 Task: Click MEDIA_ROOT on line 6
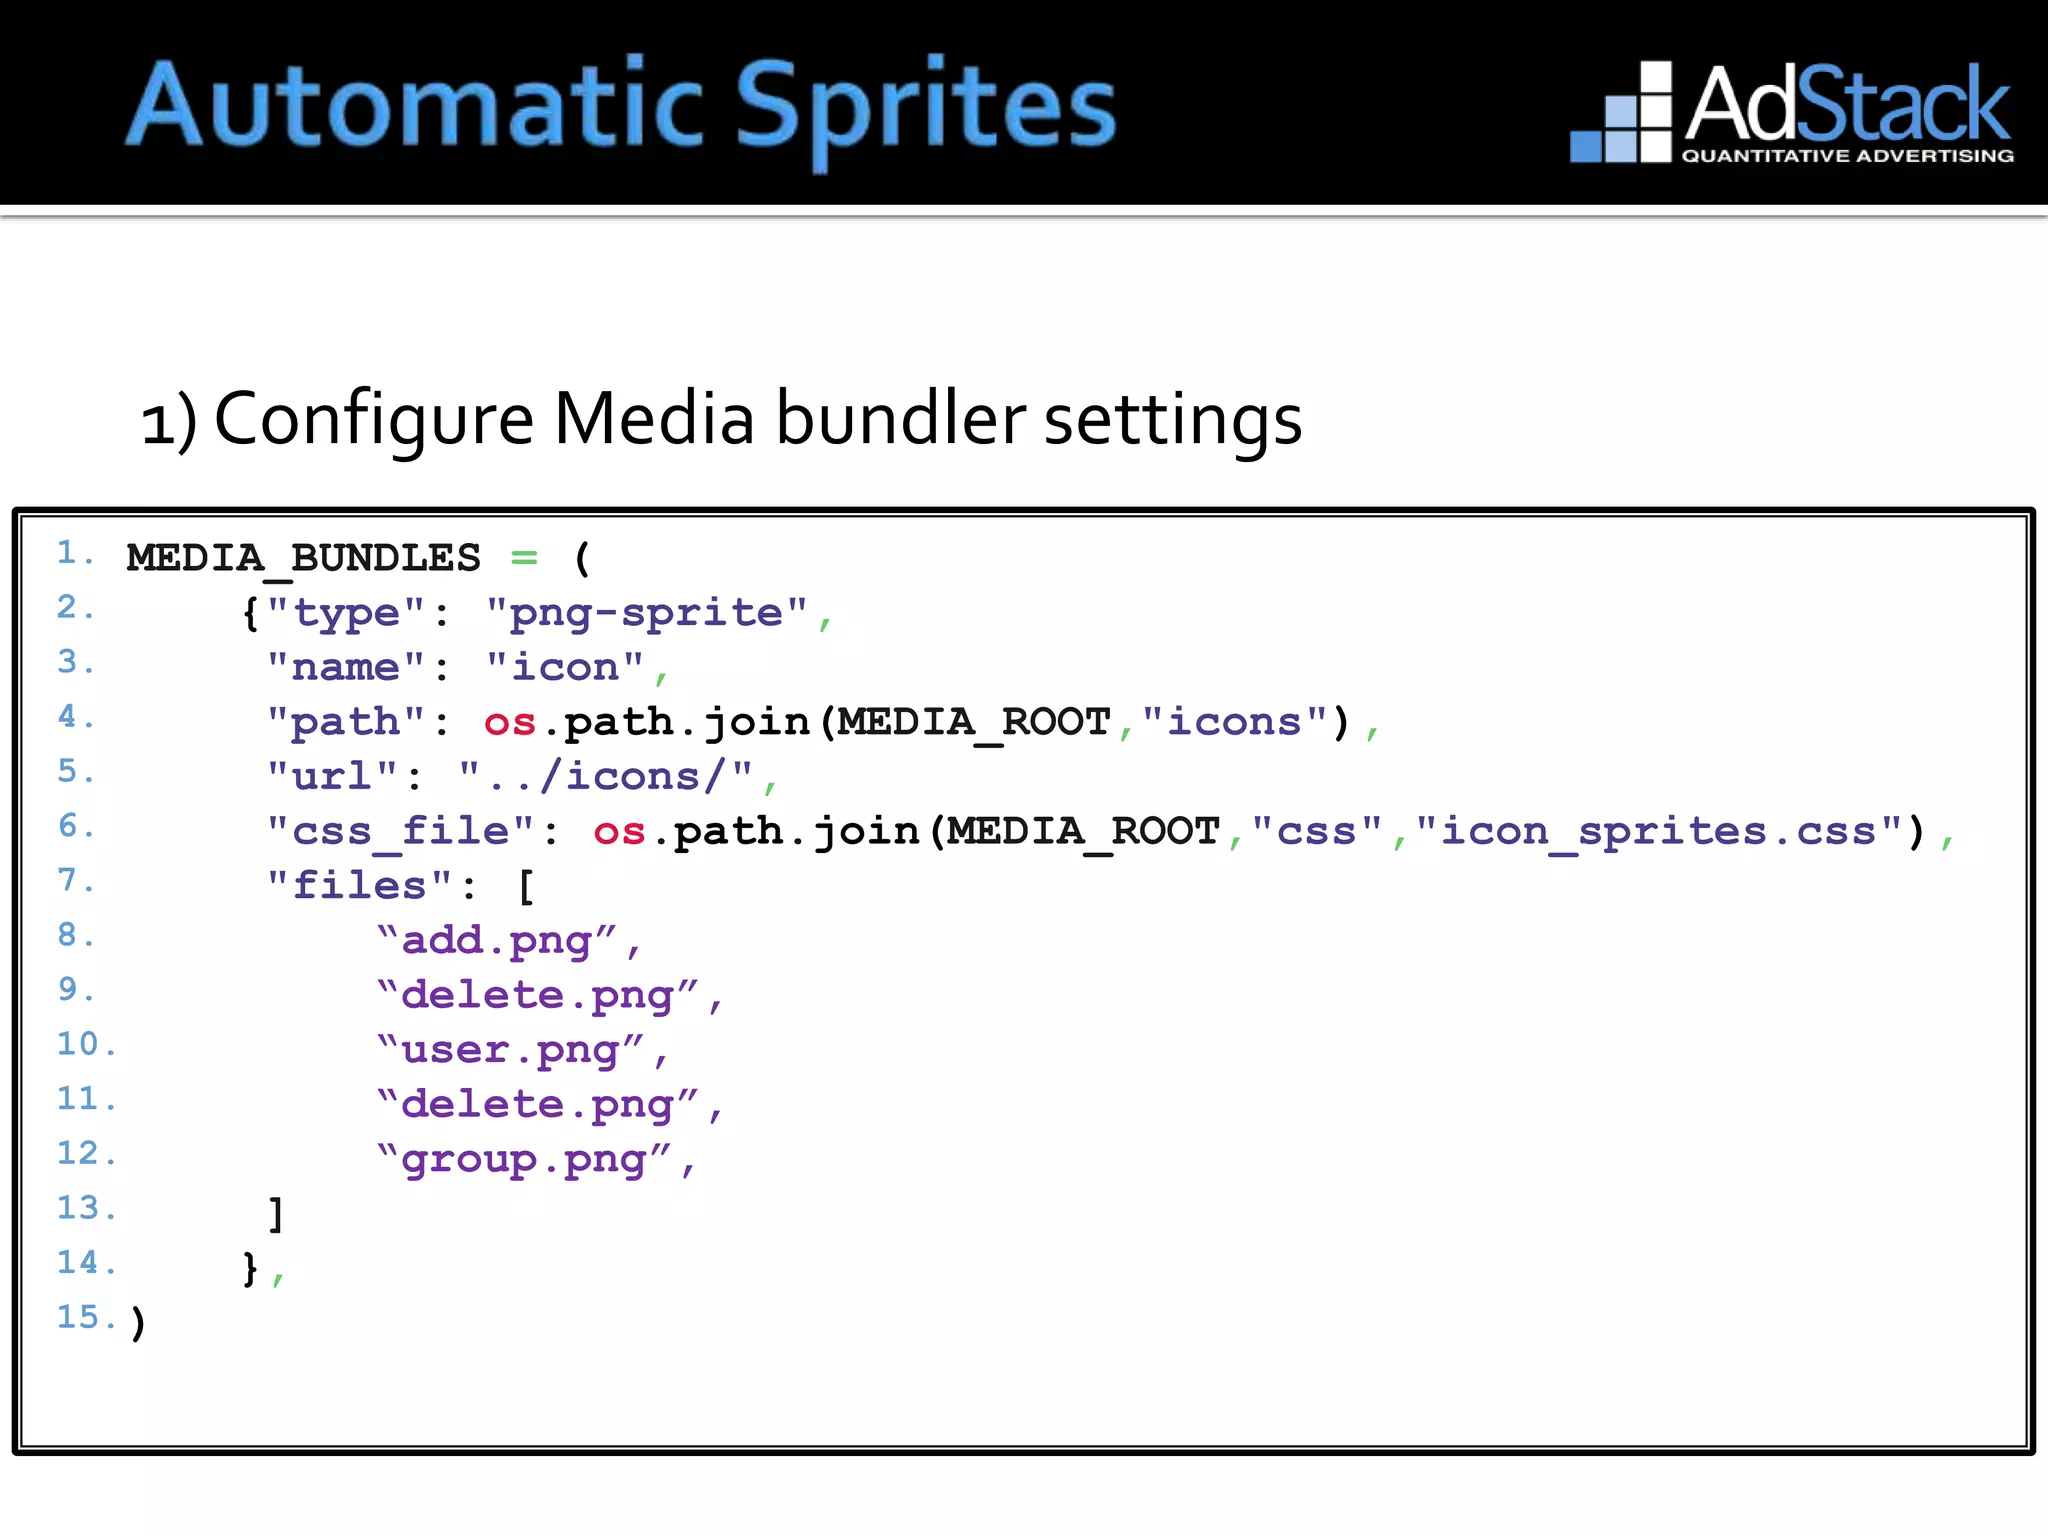pyautogui.click(x=1084, y=832)
